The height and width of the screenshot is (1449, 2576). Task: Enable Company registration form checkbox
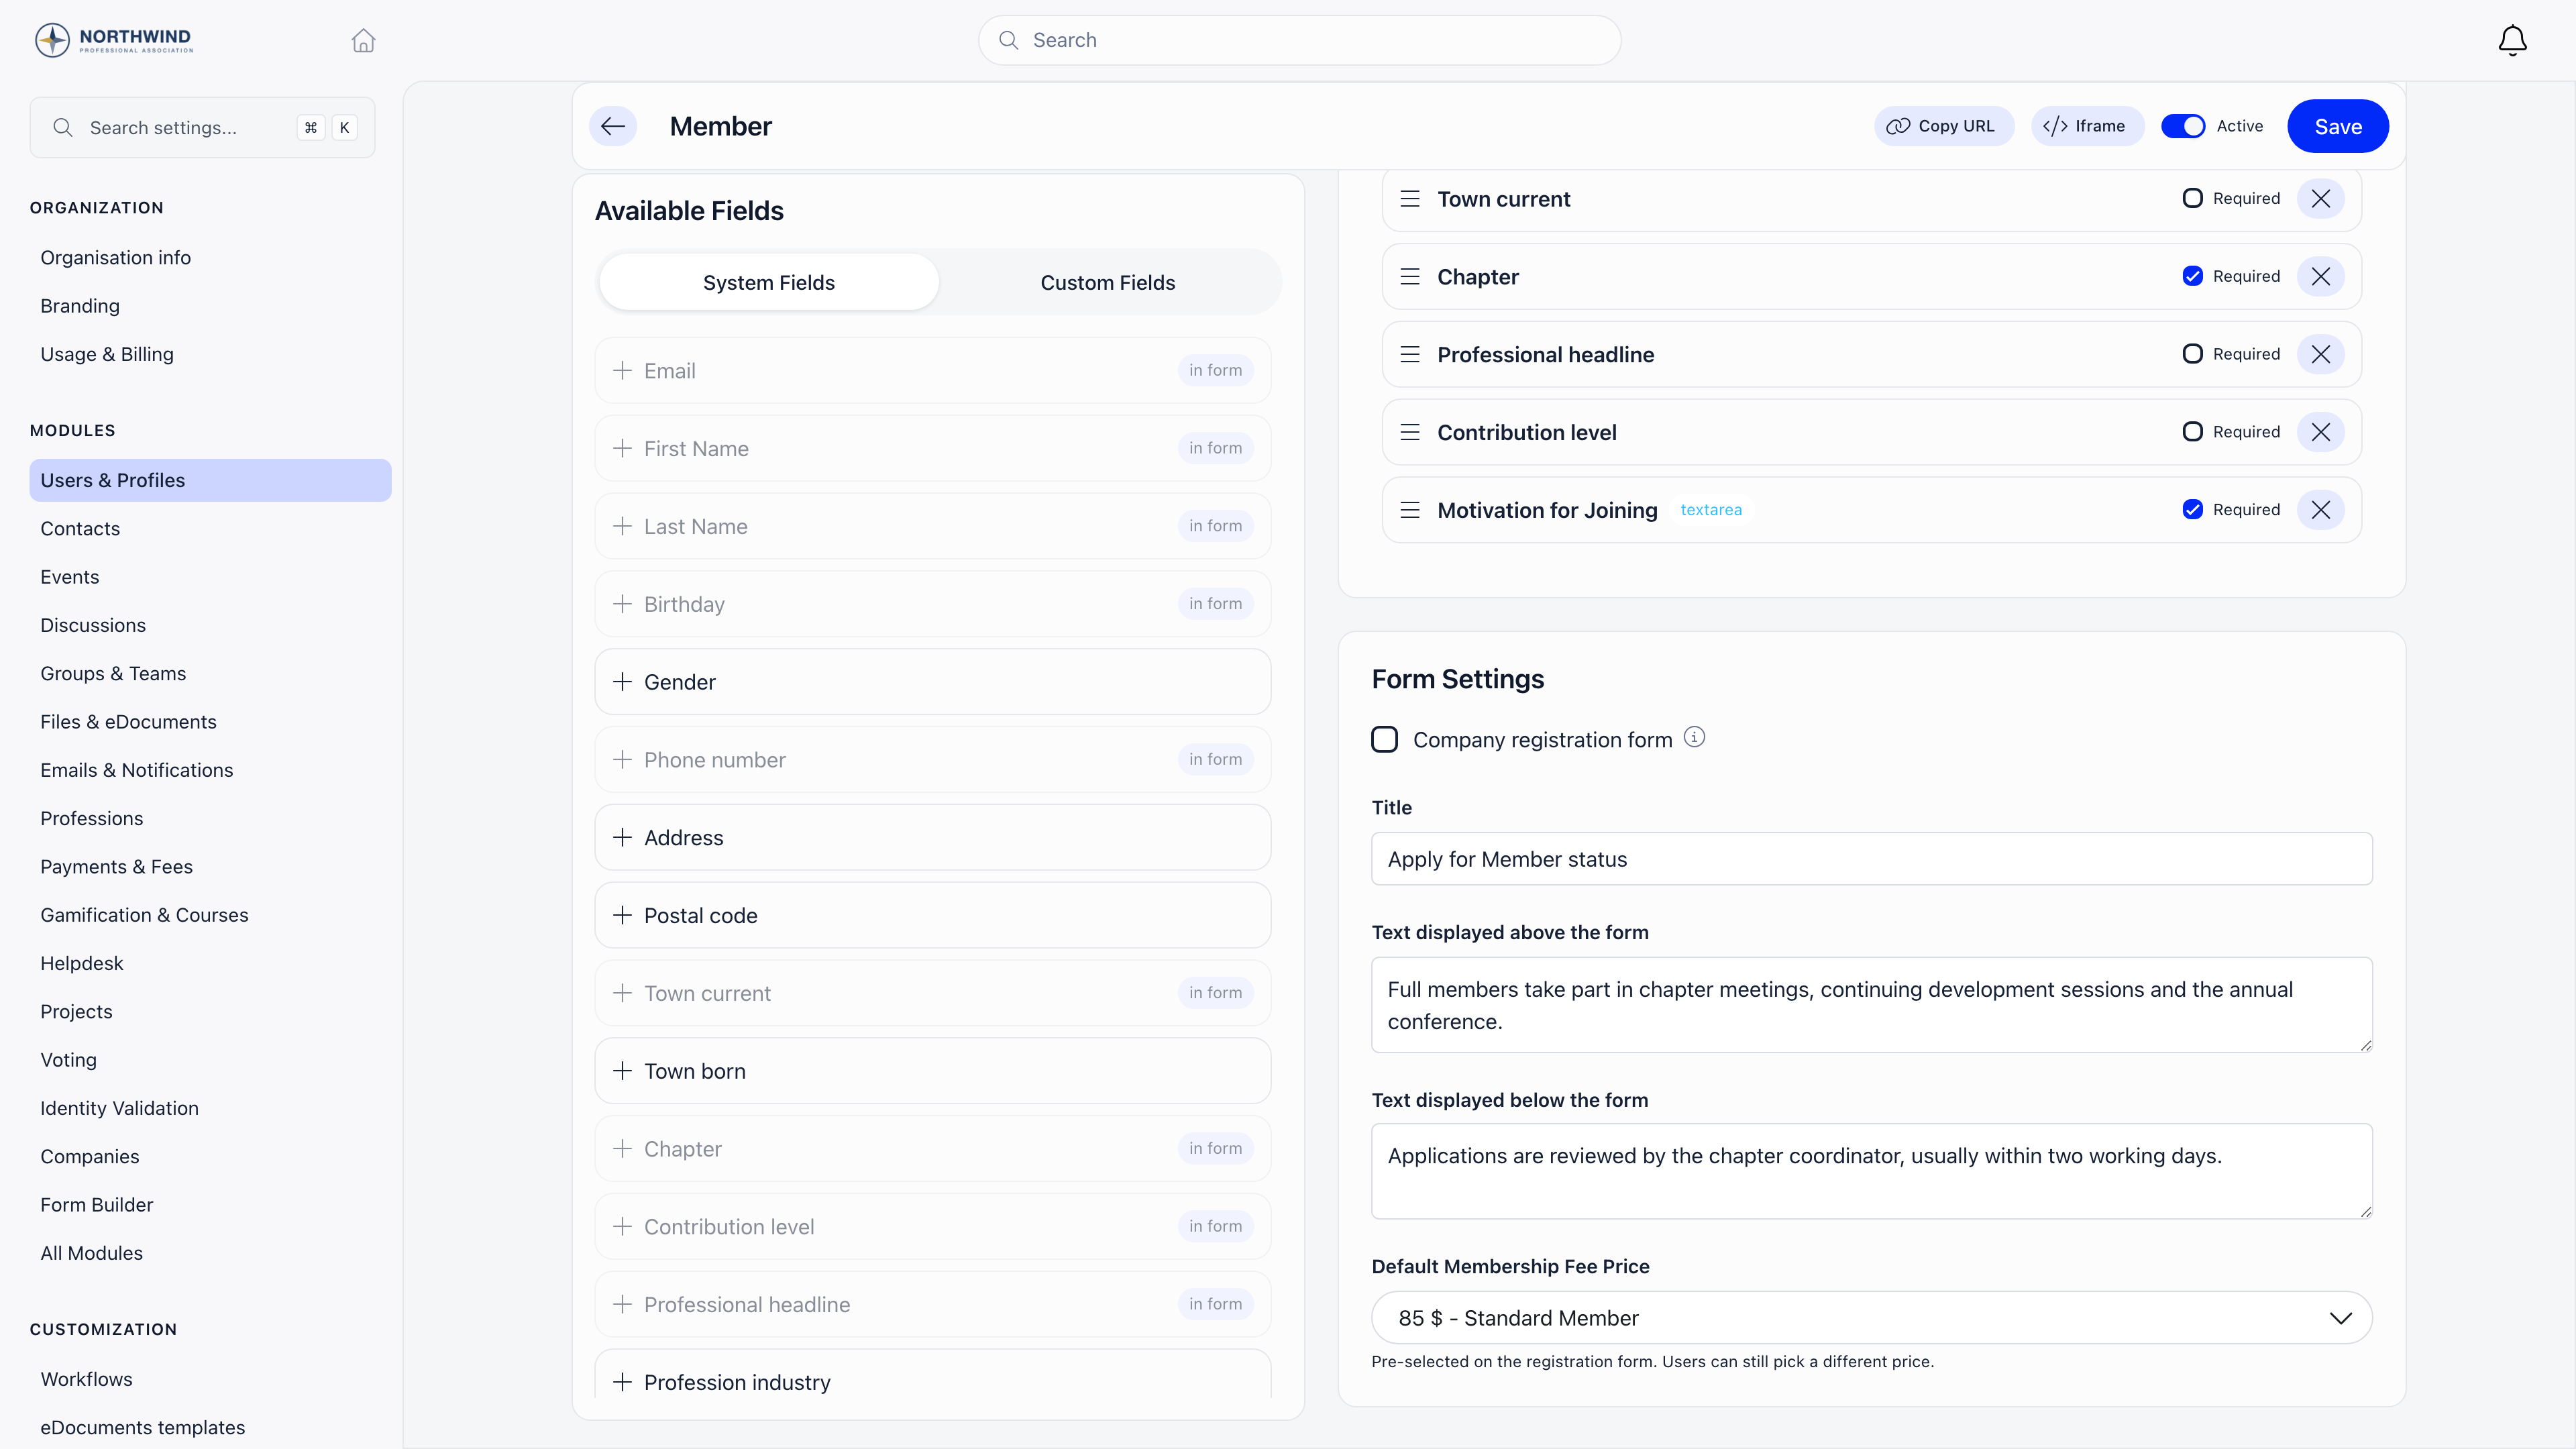tap(1384, 740)
